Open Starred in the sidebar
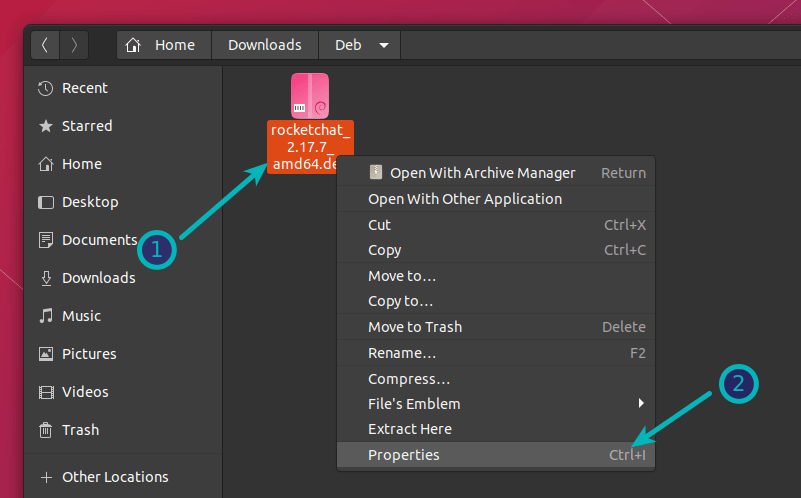This screenshot has height=498, width=801. click(x=87, y=126)
